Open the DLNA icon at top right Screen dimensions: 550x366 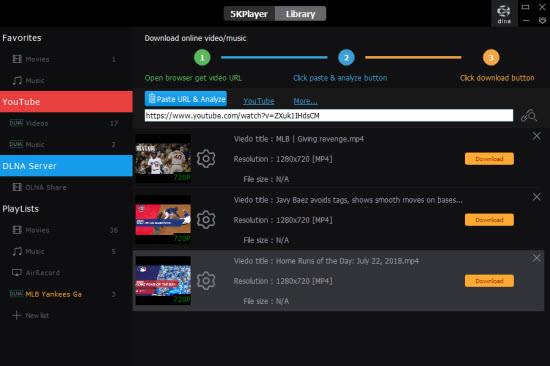(504, 14)
